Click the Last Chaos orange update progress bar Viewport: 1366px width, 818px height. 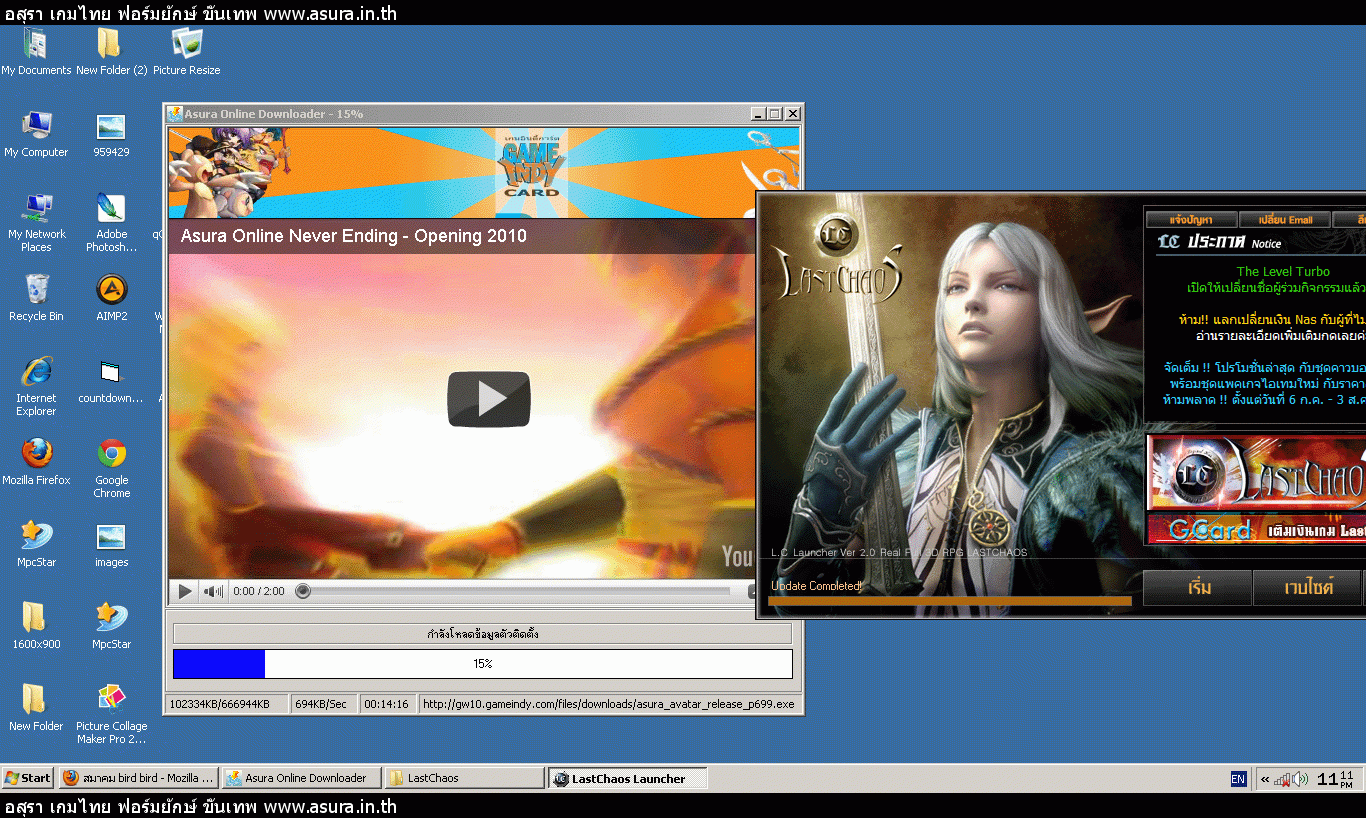coord(950,601)
